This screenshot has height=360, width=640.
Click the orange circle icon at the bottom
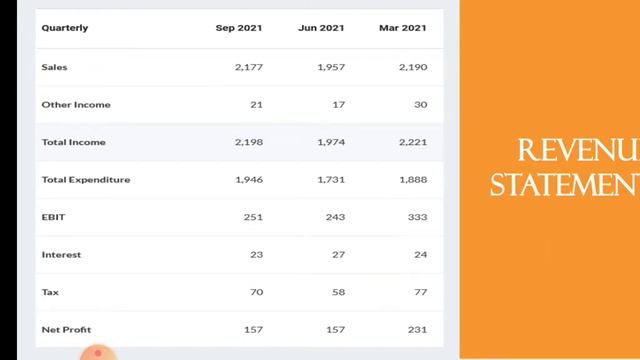(98, 353)
